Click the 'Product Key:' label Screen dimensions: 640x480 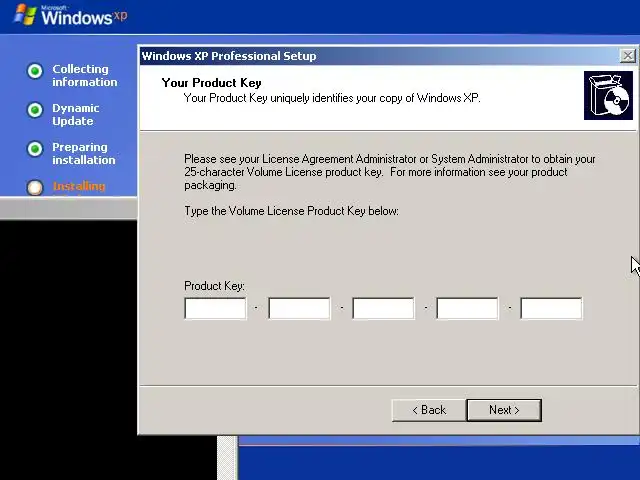point(214,286)
